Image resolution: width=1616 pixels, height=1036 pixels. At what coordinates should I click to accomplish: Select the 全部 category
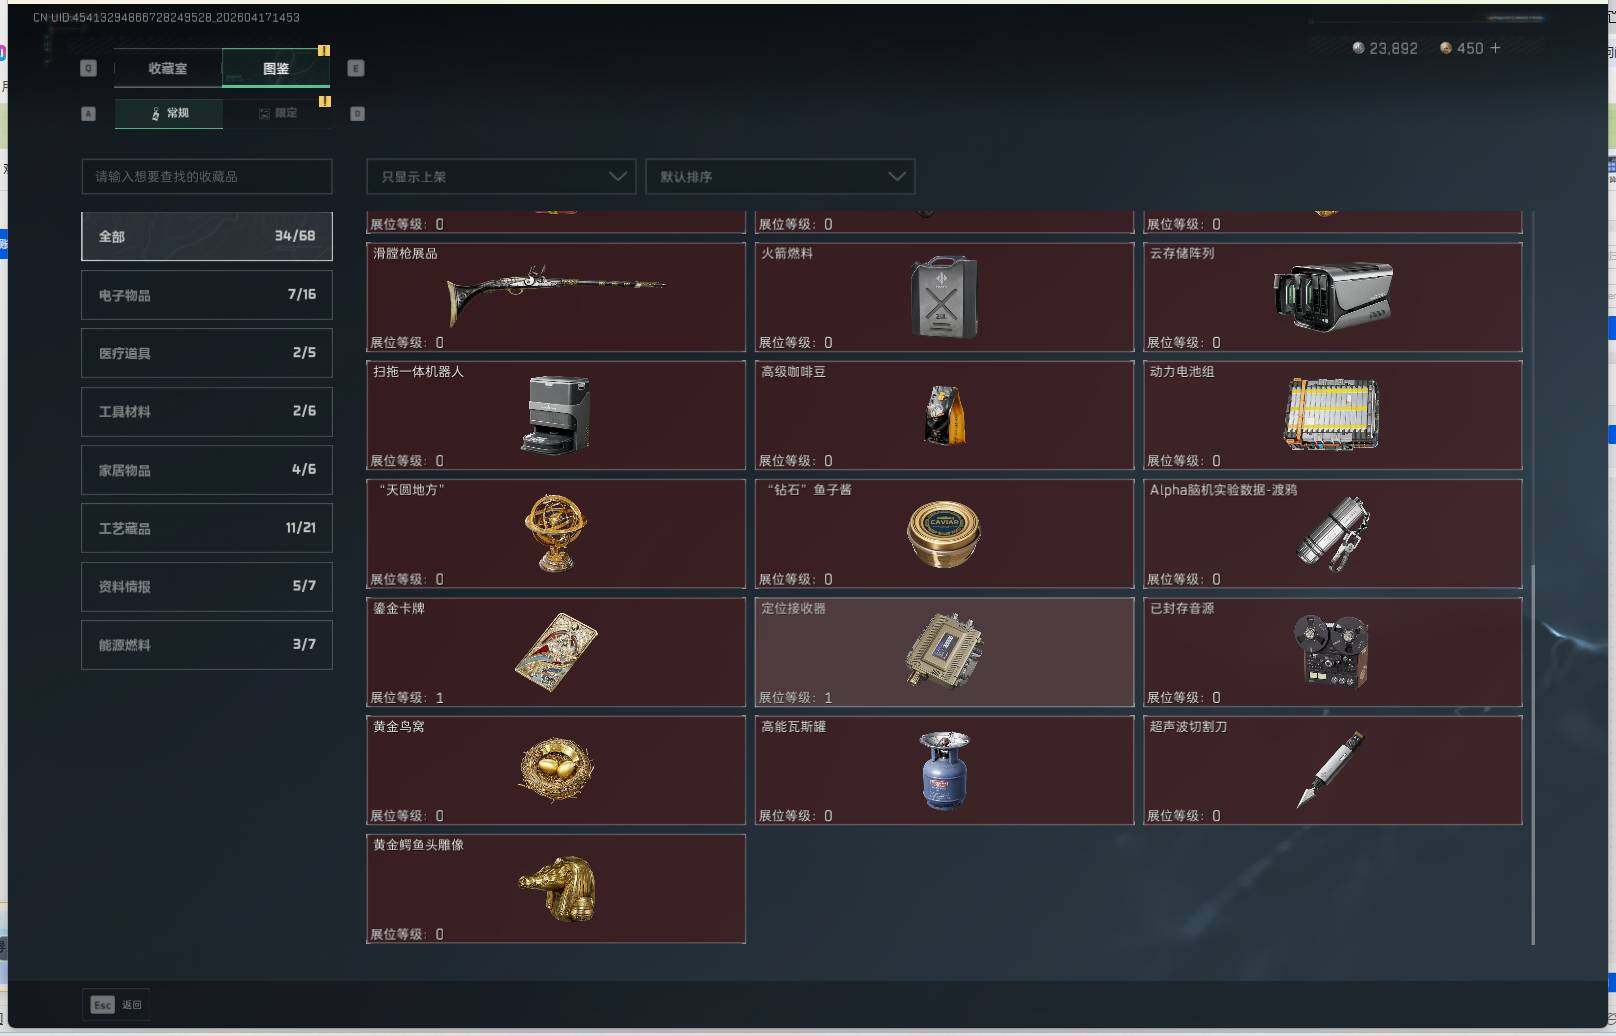(207, 236)
